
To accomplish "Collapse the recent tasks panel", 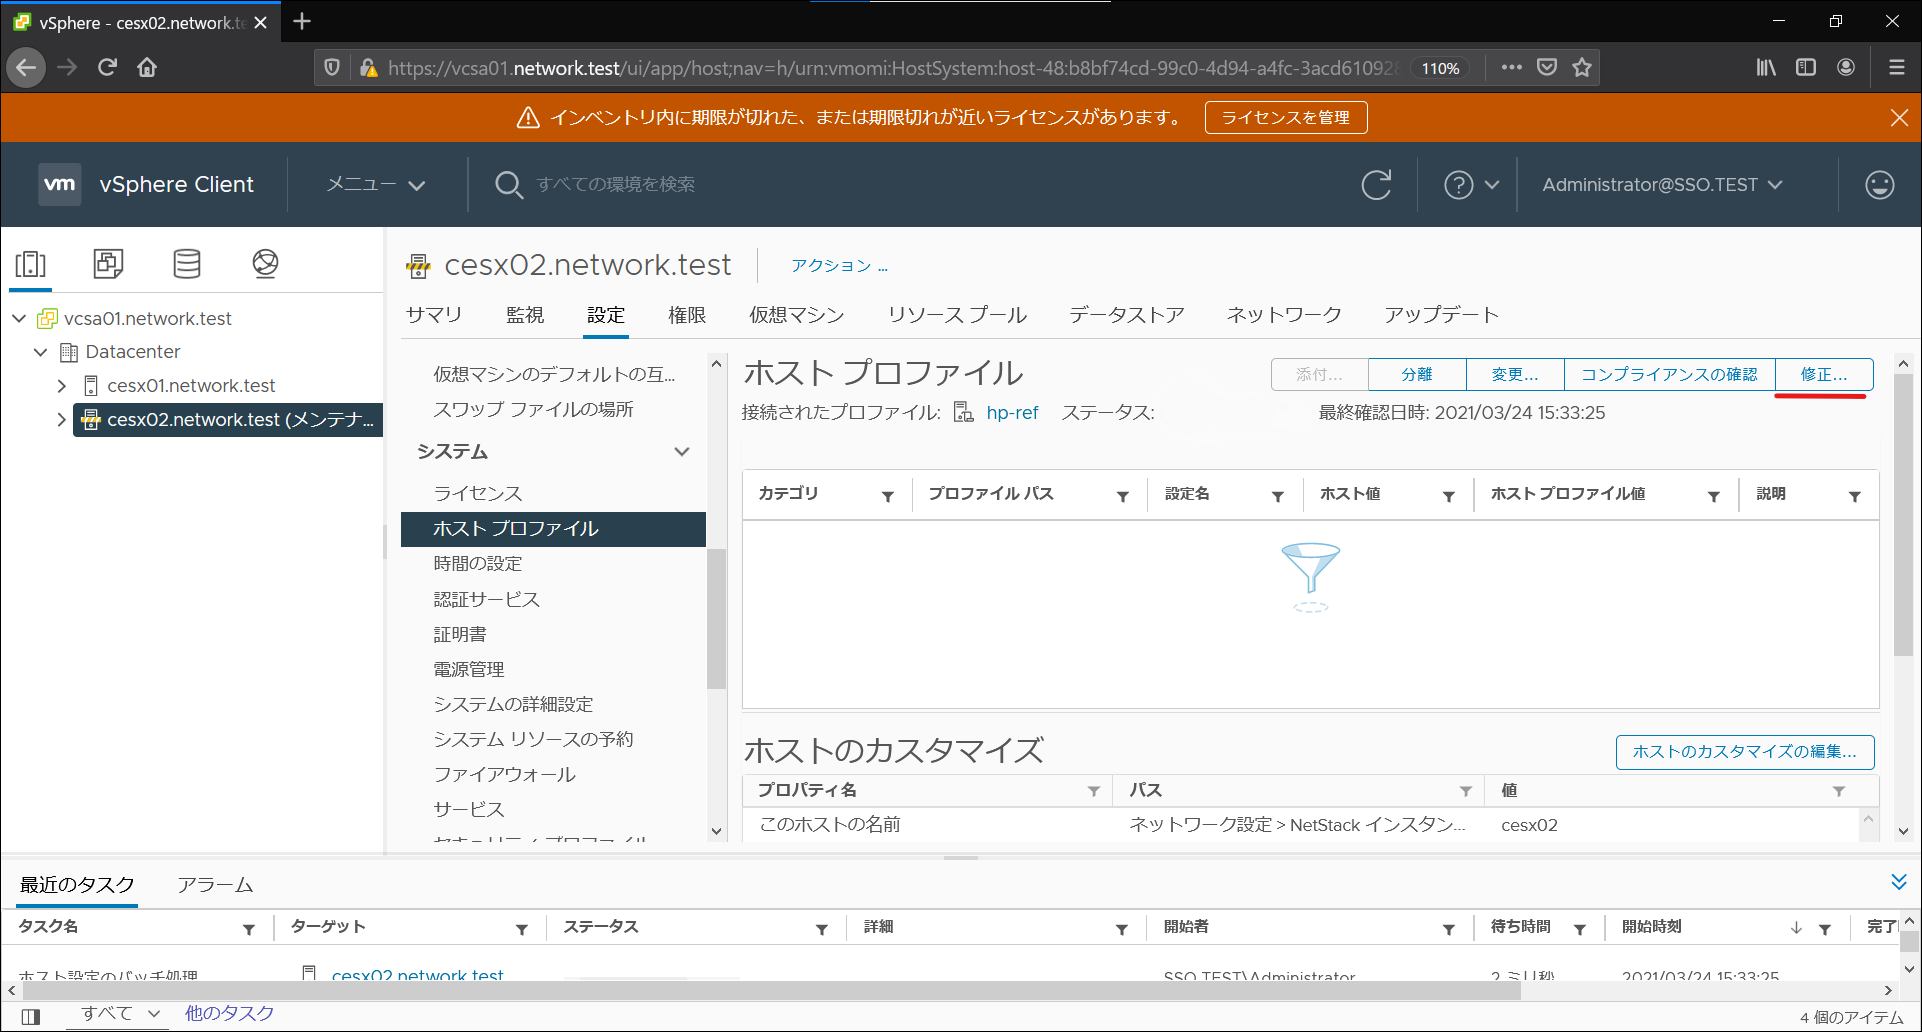I will [1898, 882].
